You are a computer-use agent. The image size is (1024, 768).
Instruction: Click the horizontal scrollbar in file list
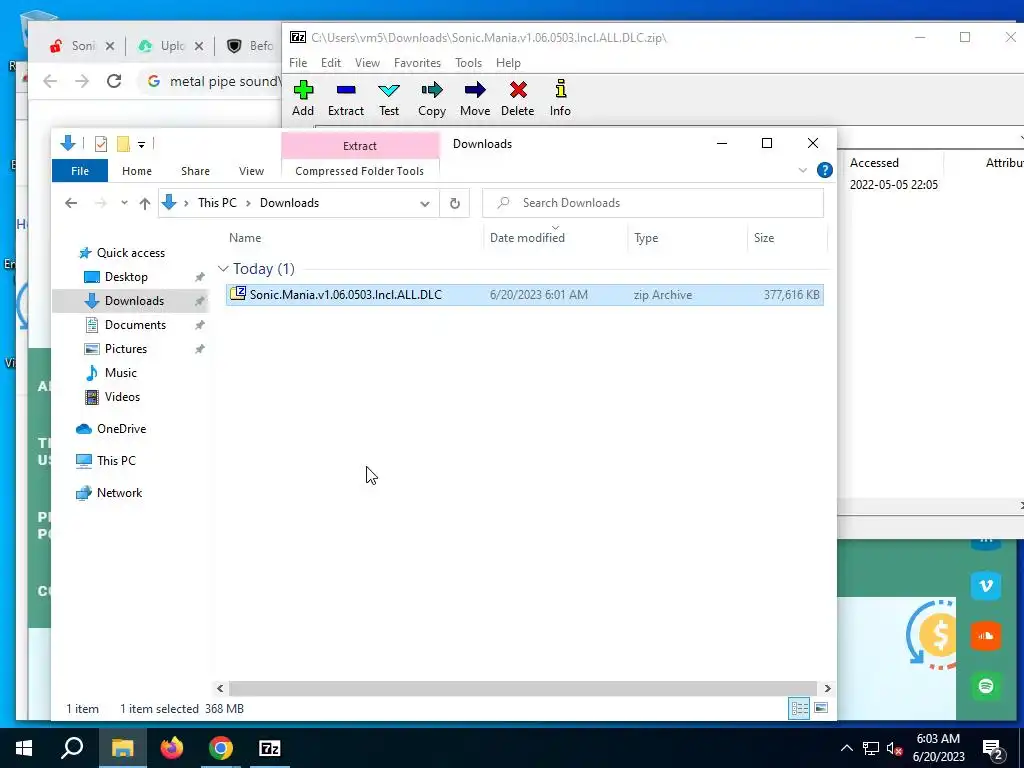tap(522, 688)
